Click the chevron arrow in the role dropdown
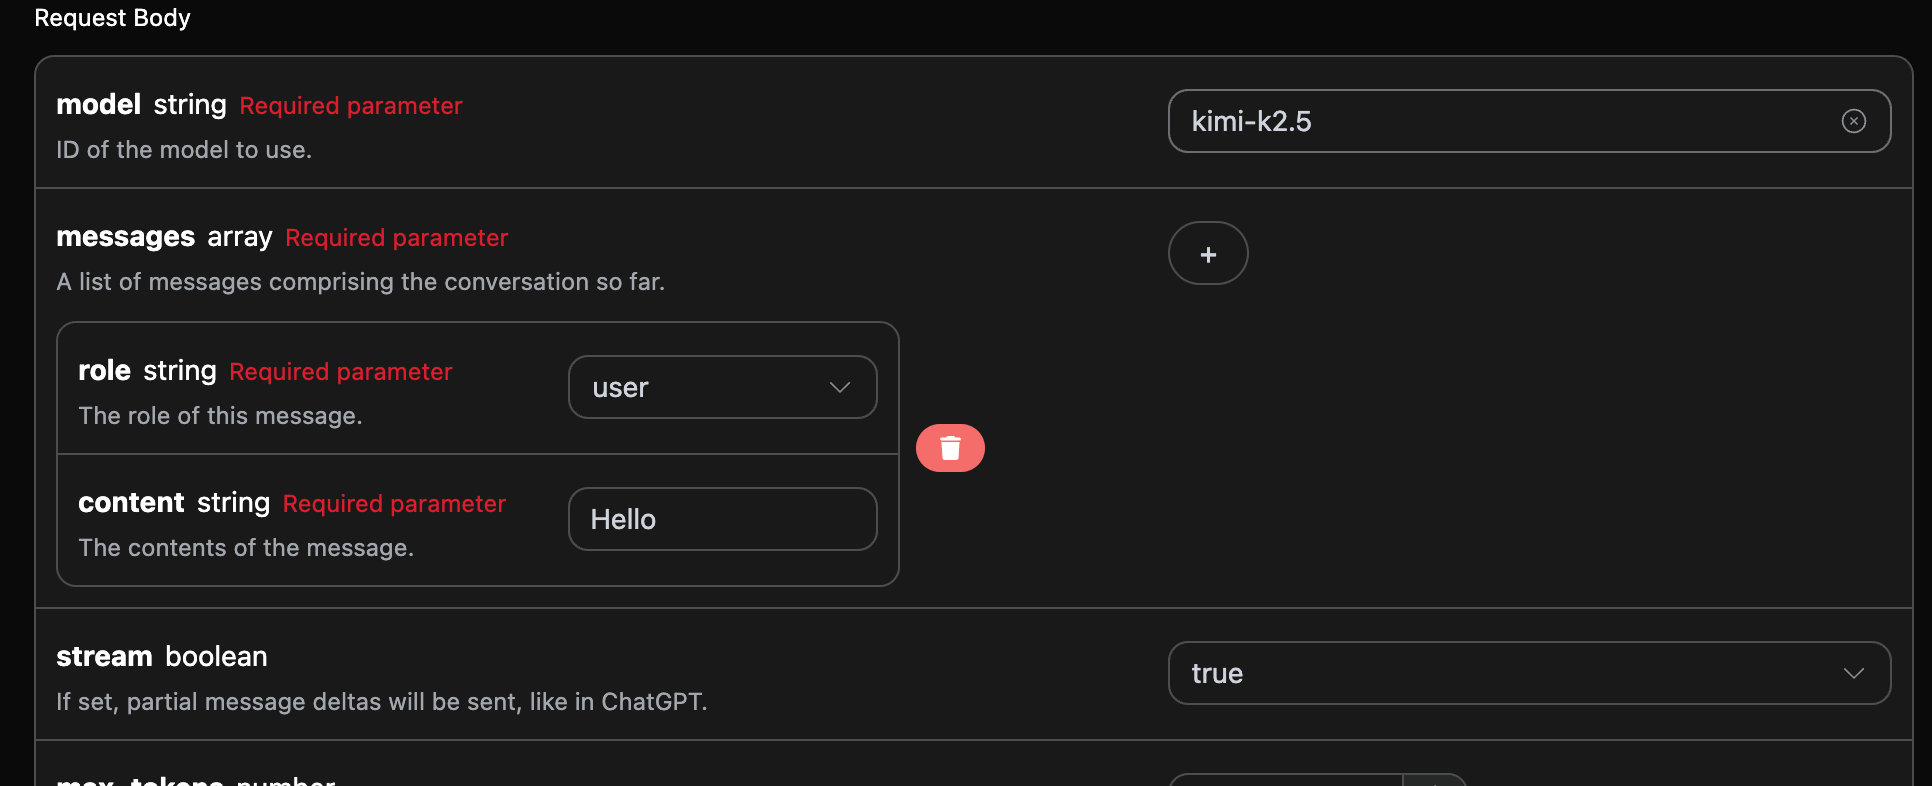Viewport: 1932px width, 786px height. [839, 387]
